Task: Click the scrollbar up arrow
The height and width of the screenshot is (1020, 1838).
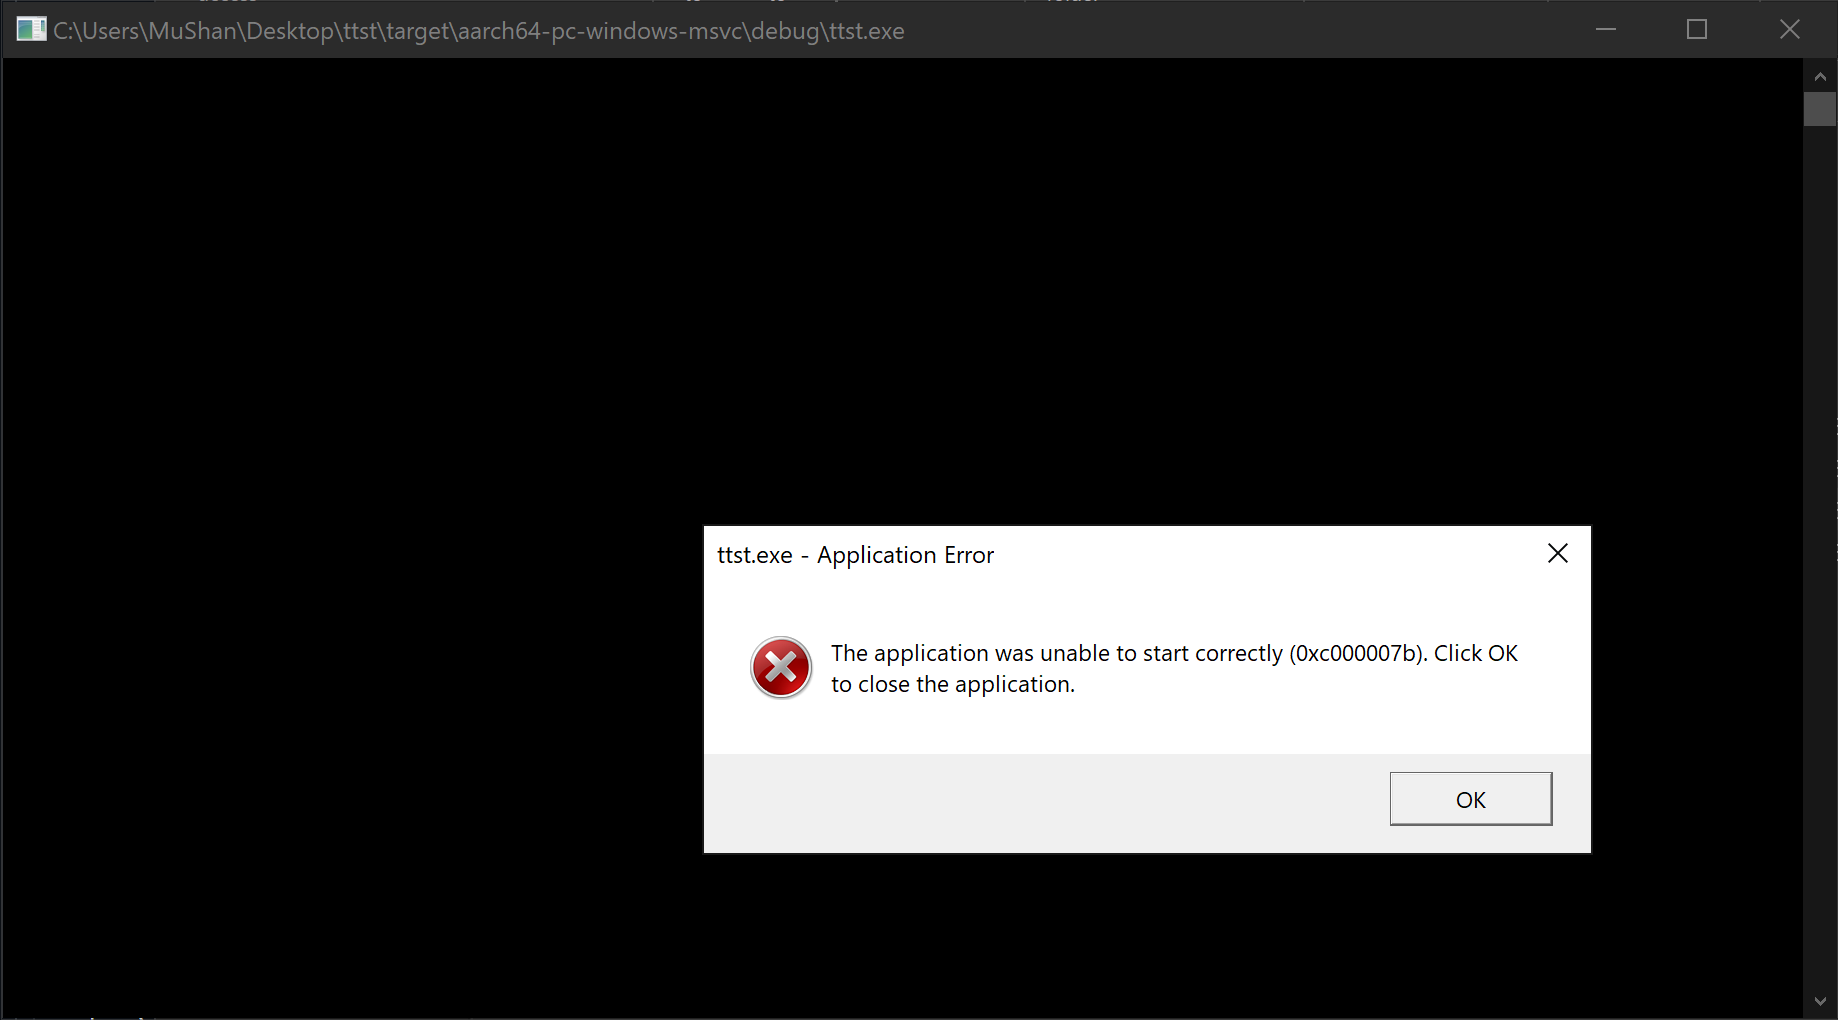Action: pos(1819,75)
